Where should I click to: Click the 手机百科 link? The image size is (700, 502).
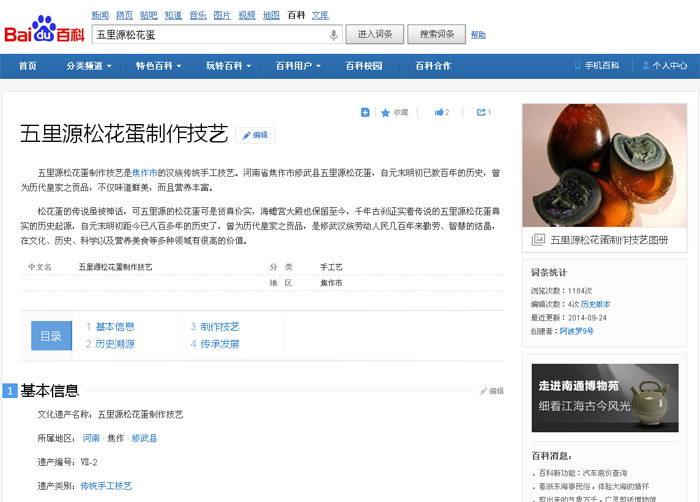602,66
